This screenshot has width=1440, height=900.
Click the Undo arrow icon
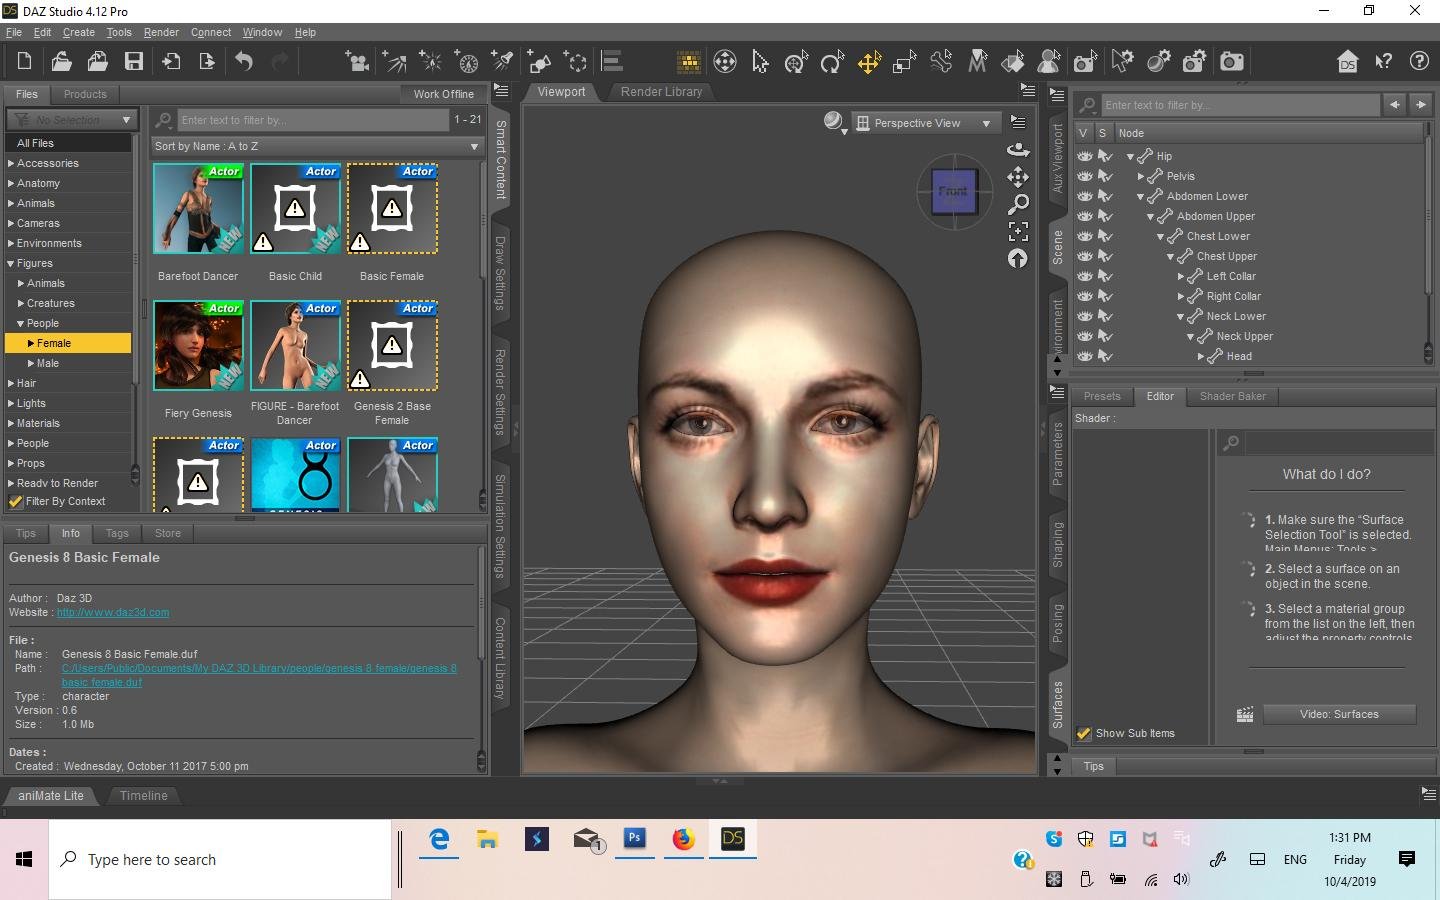pyautogui.click(x=244, y=62)
